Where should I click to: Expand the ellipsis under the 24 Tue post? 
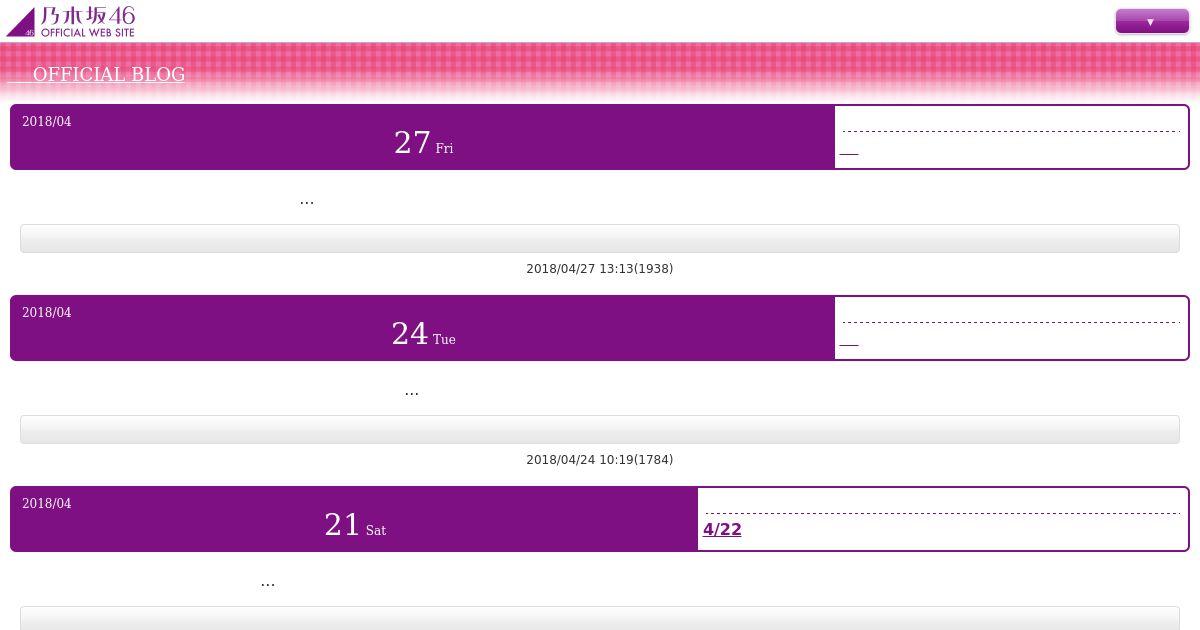pos(412,392)
